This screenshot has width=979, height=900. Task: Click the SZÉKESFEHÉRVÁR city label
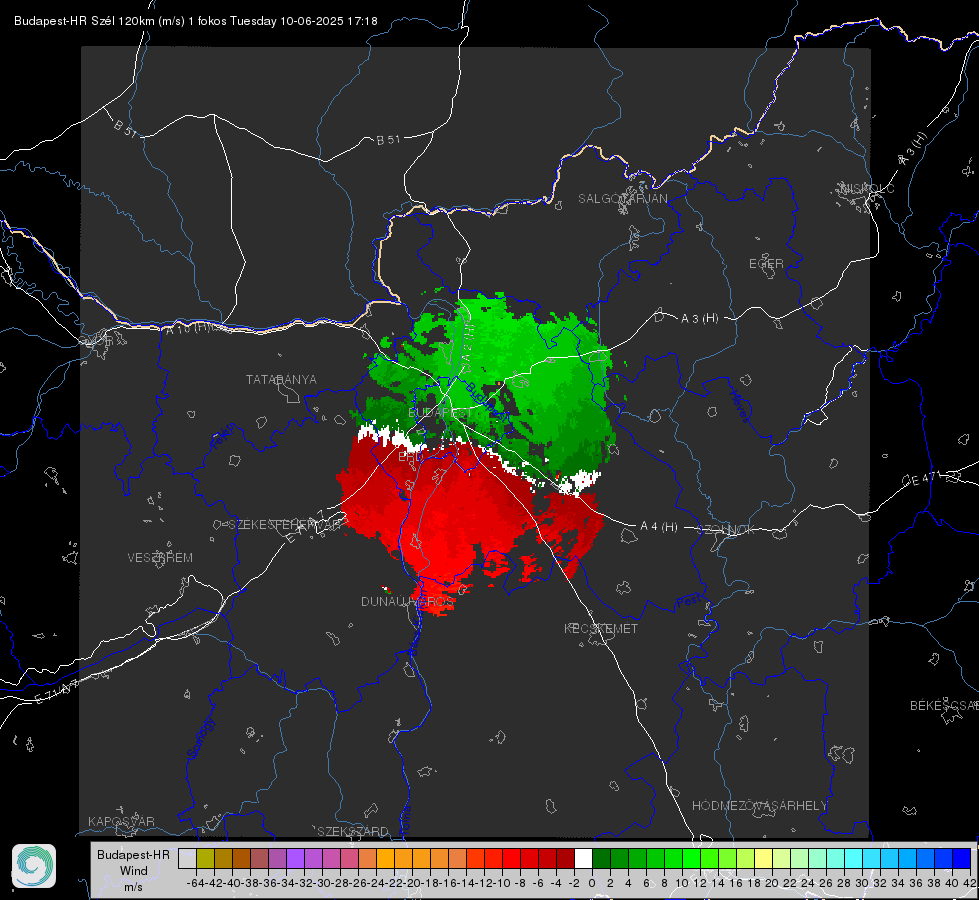286,525
